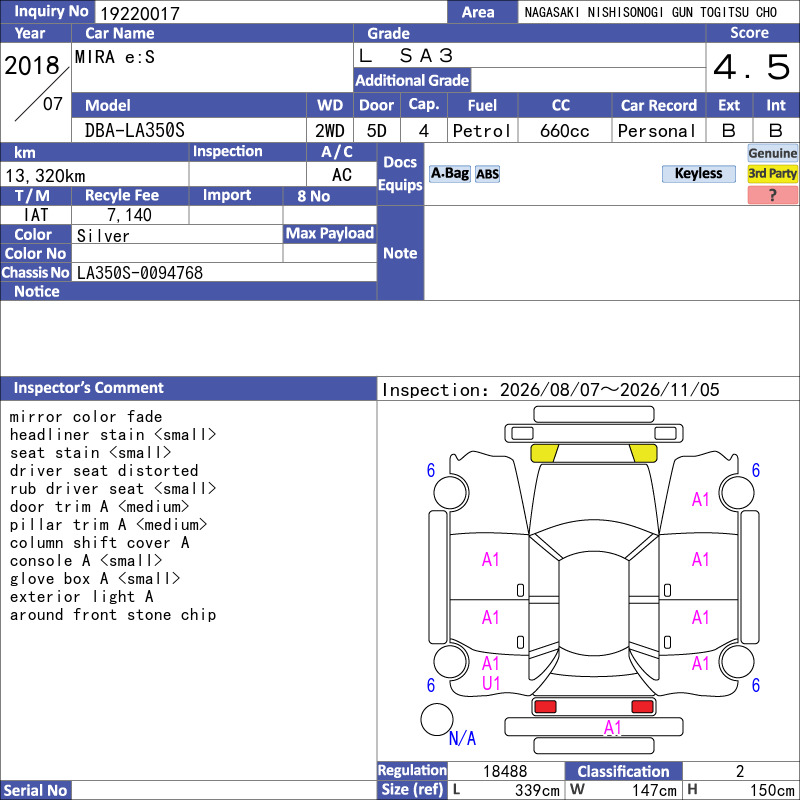The width and height of the screenshot is (800, 800).
Task: Click the left red tail light
Action: click(x=545, y=707)
